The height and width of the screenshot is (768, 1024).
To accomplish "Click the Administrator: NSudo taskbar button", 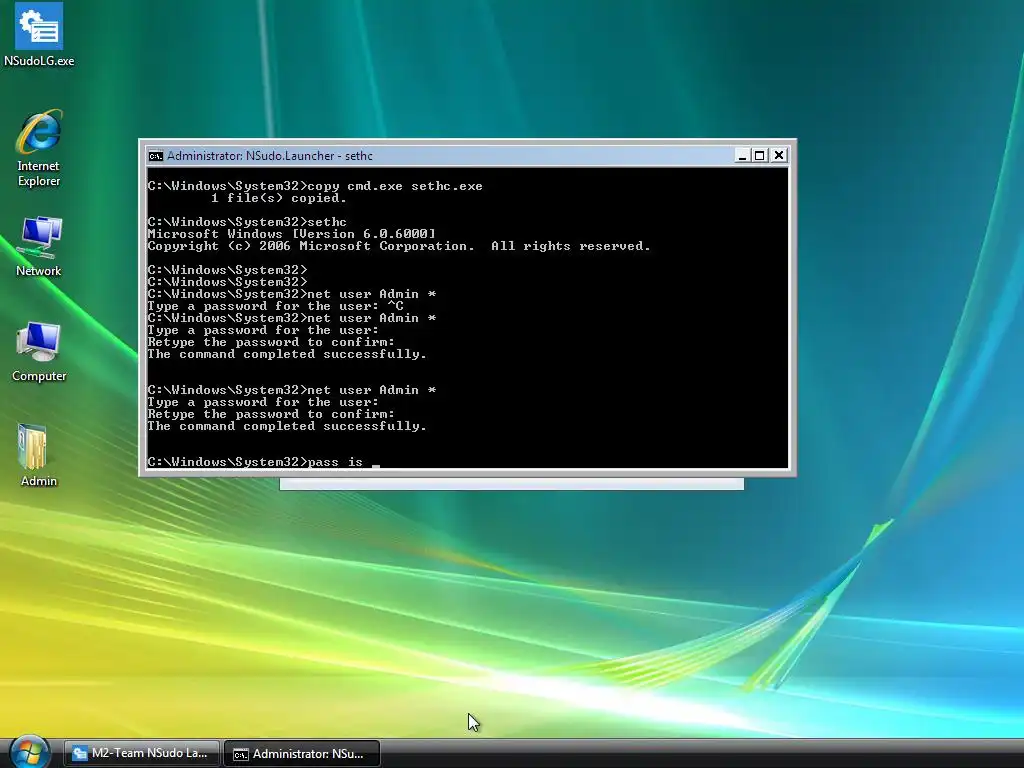I will point(302,754).
